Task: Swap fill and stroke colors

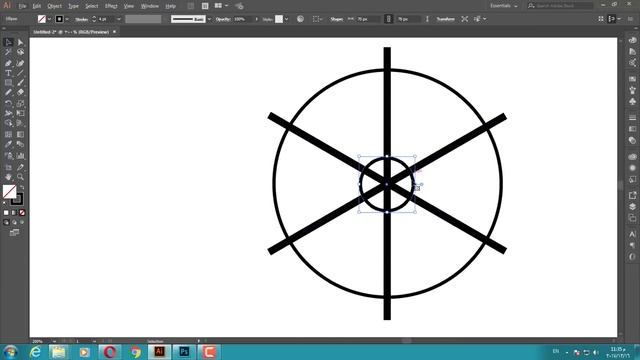Action: click(x=22, y=187)
